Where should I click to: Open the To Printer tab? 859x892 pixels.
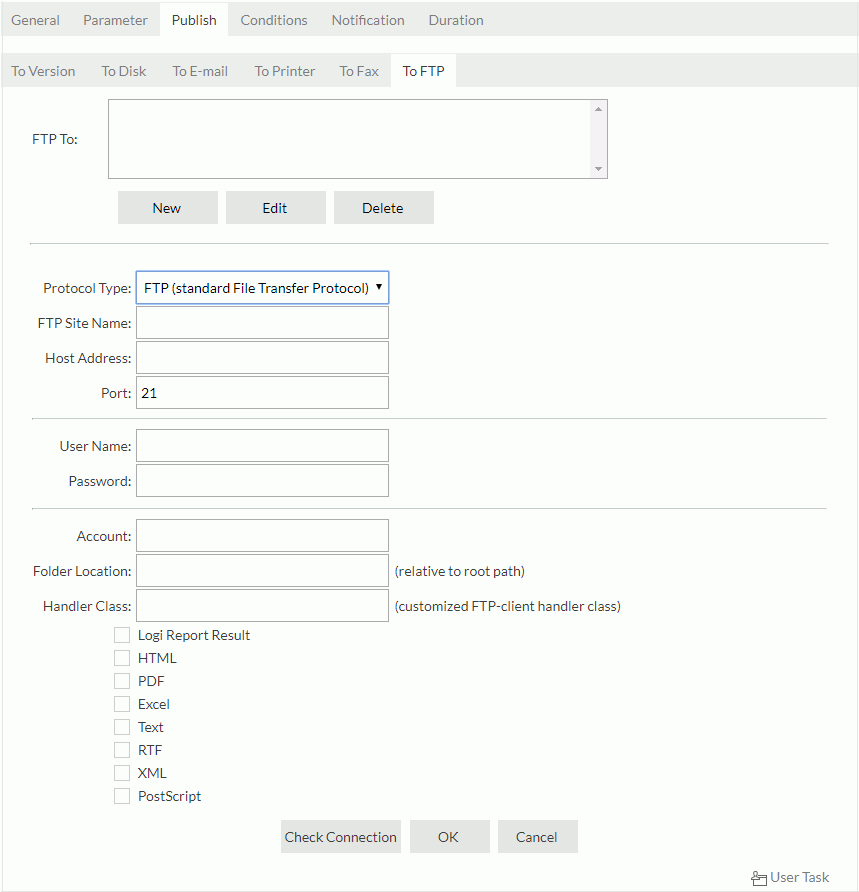284,70
